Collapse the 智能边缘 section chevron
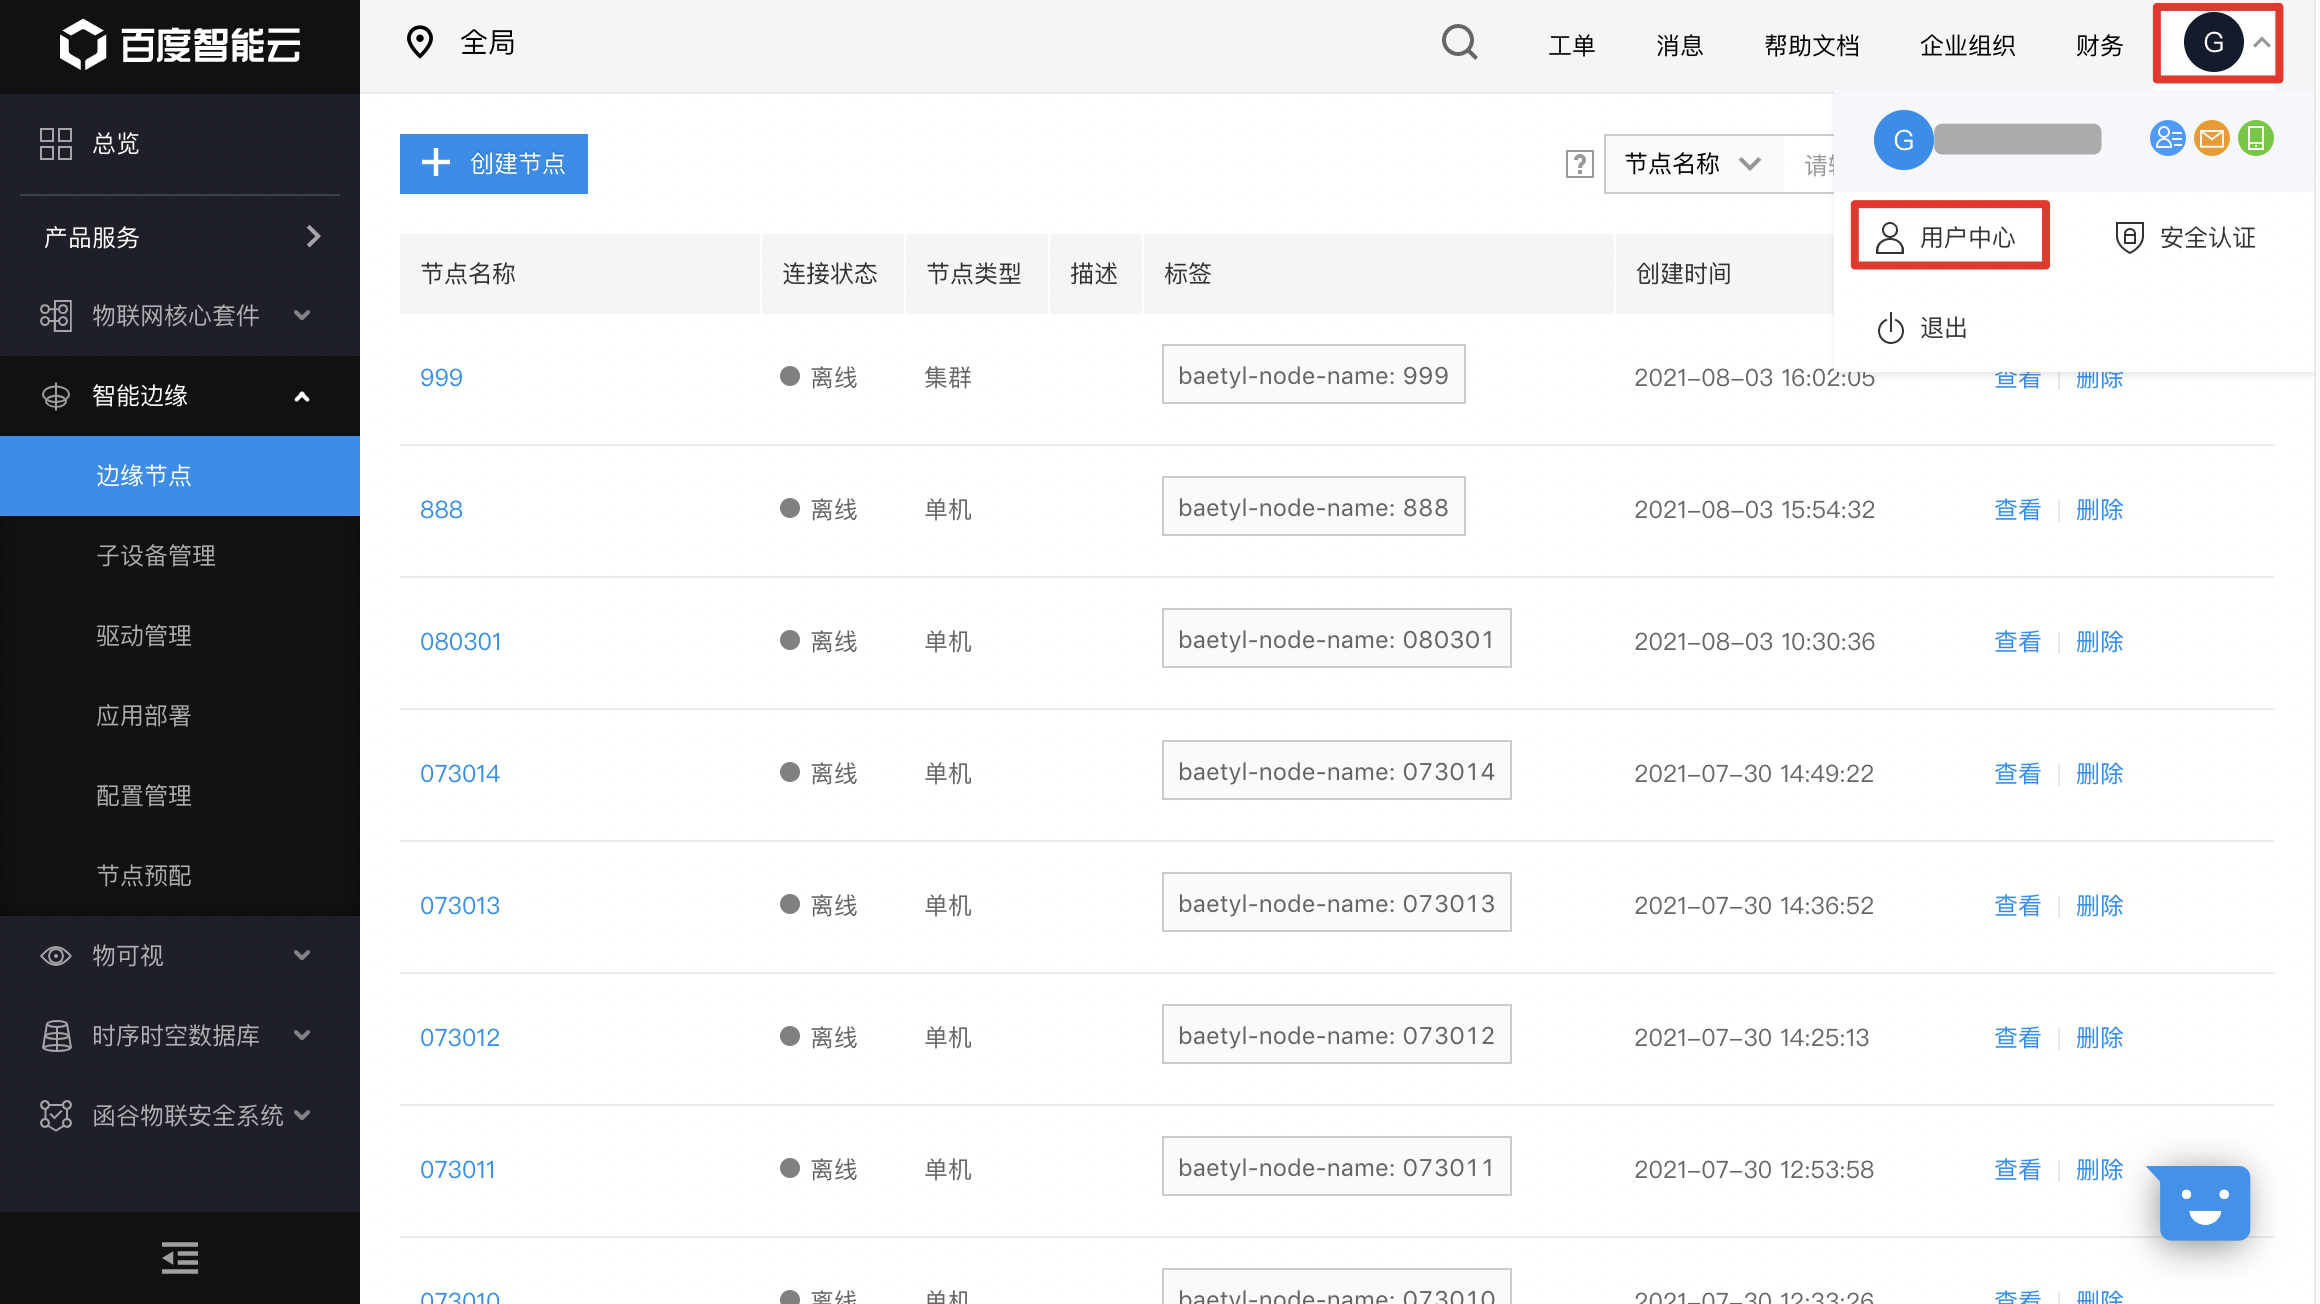Image resolution: width=2320 pixels, height=1304 pixels. pyautogui.click(x=302, y=396)
